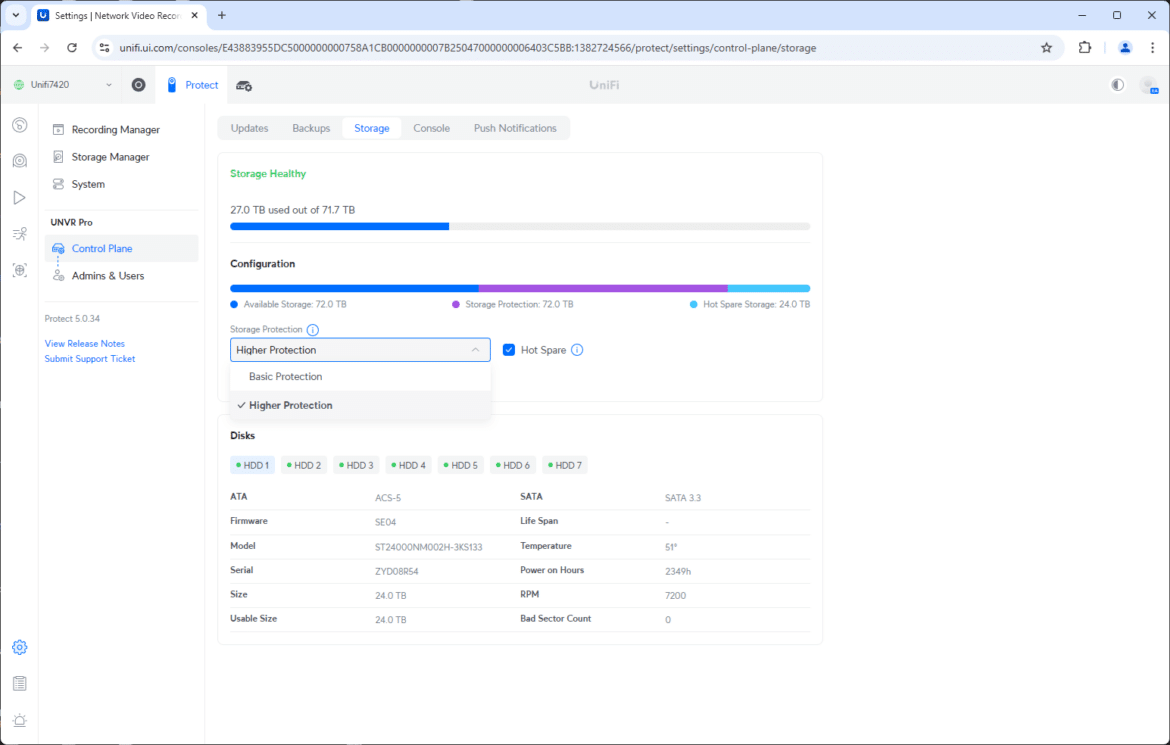Viewport: 1170px width, 745px height.
Task: Select the Storage tab
Action: tap(372, 128)
